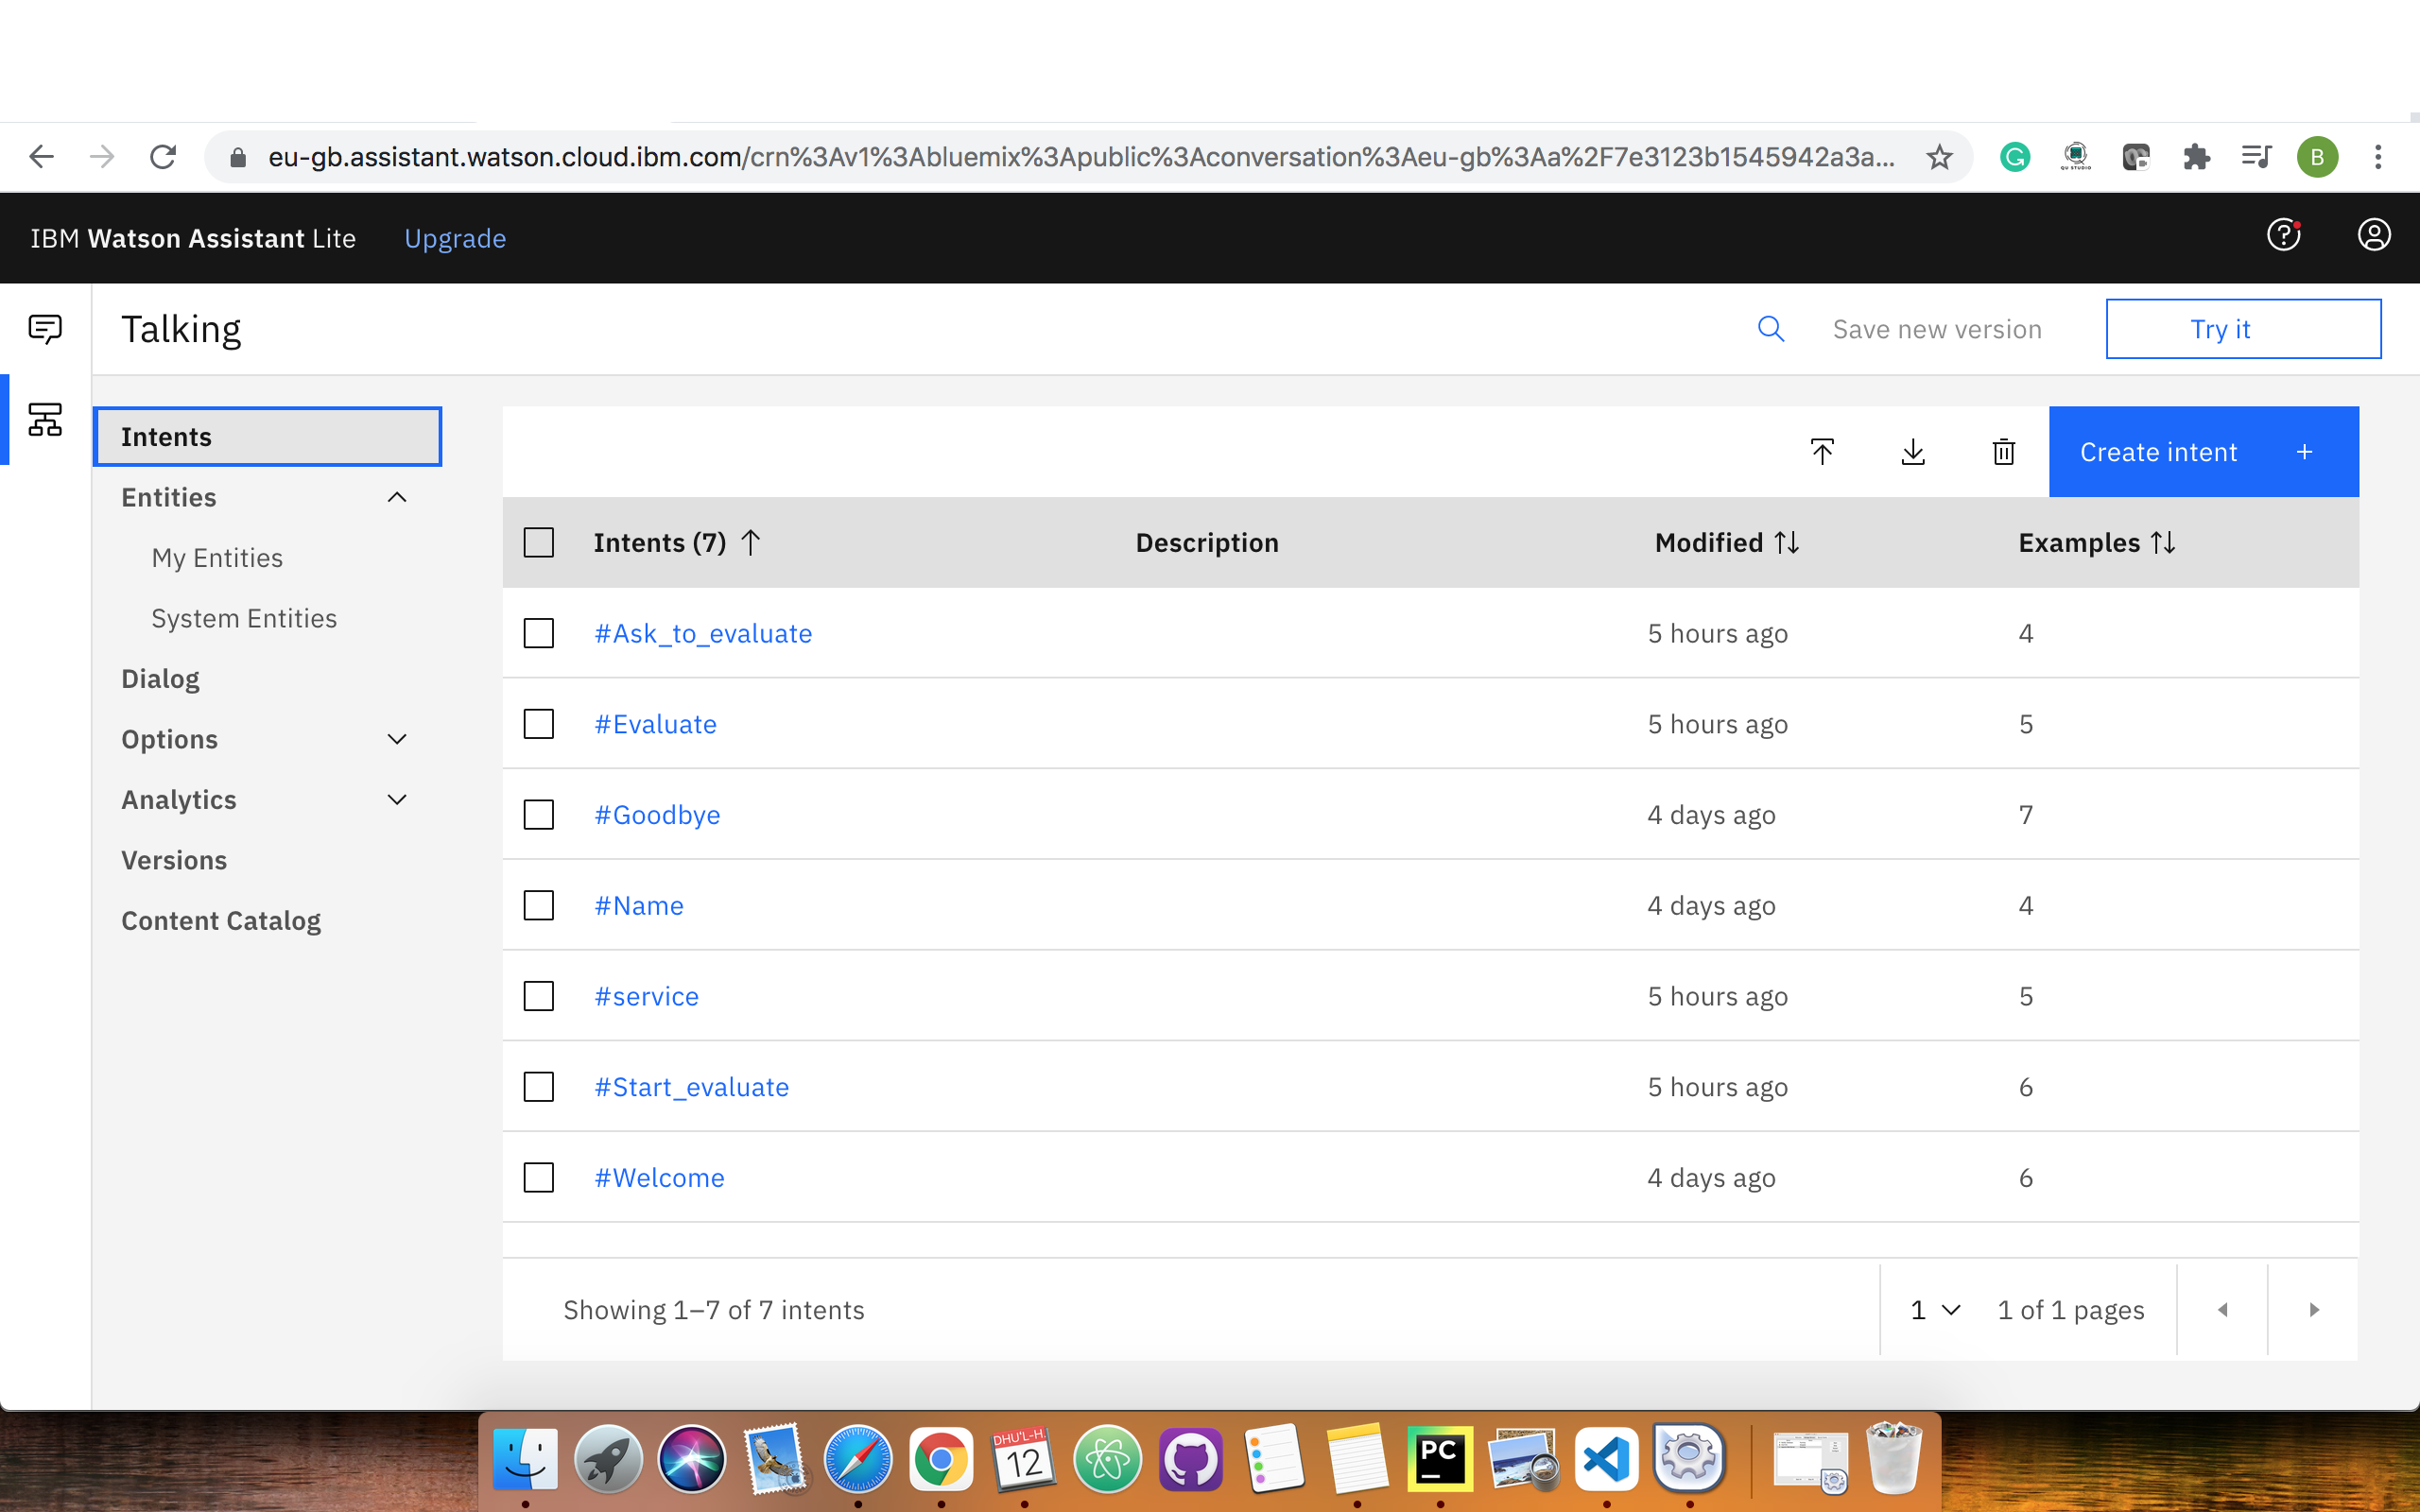Open search with the magnifier icon
2420x1512 pixels.
pyautogui.click(x=1771, y=328)
